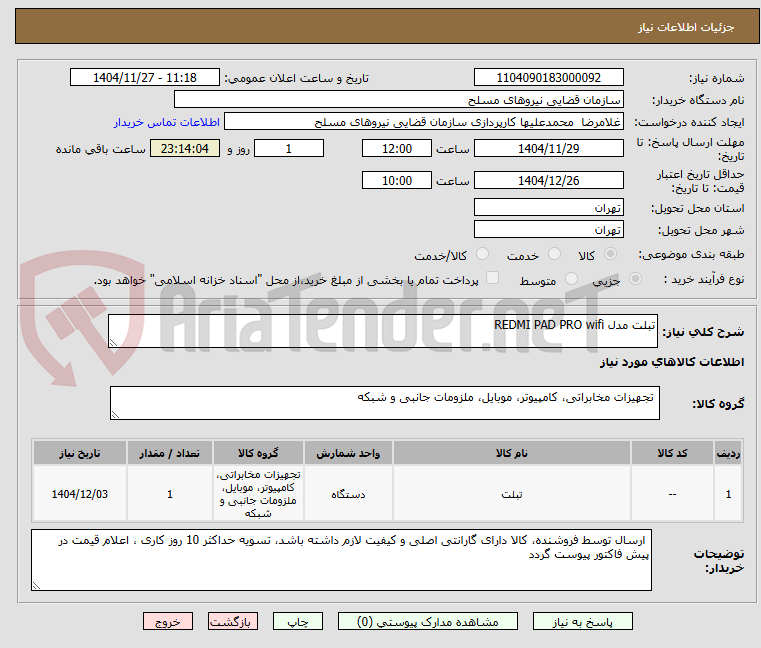
Task: Click the buyer organization name field
Action: [x=398, y=100]
